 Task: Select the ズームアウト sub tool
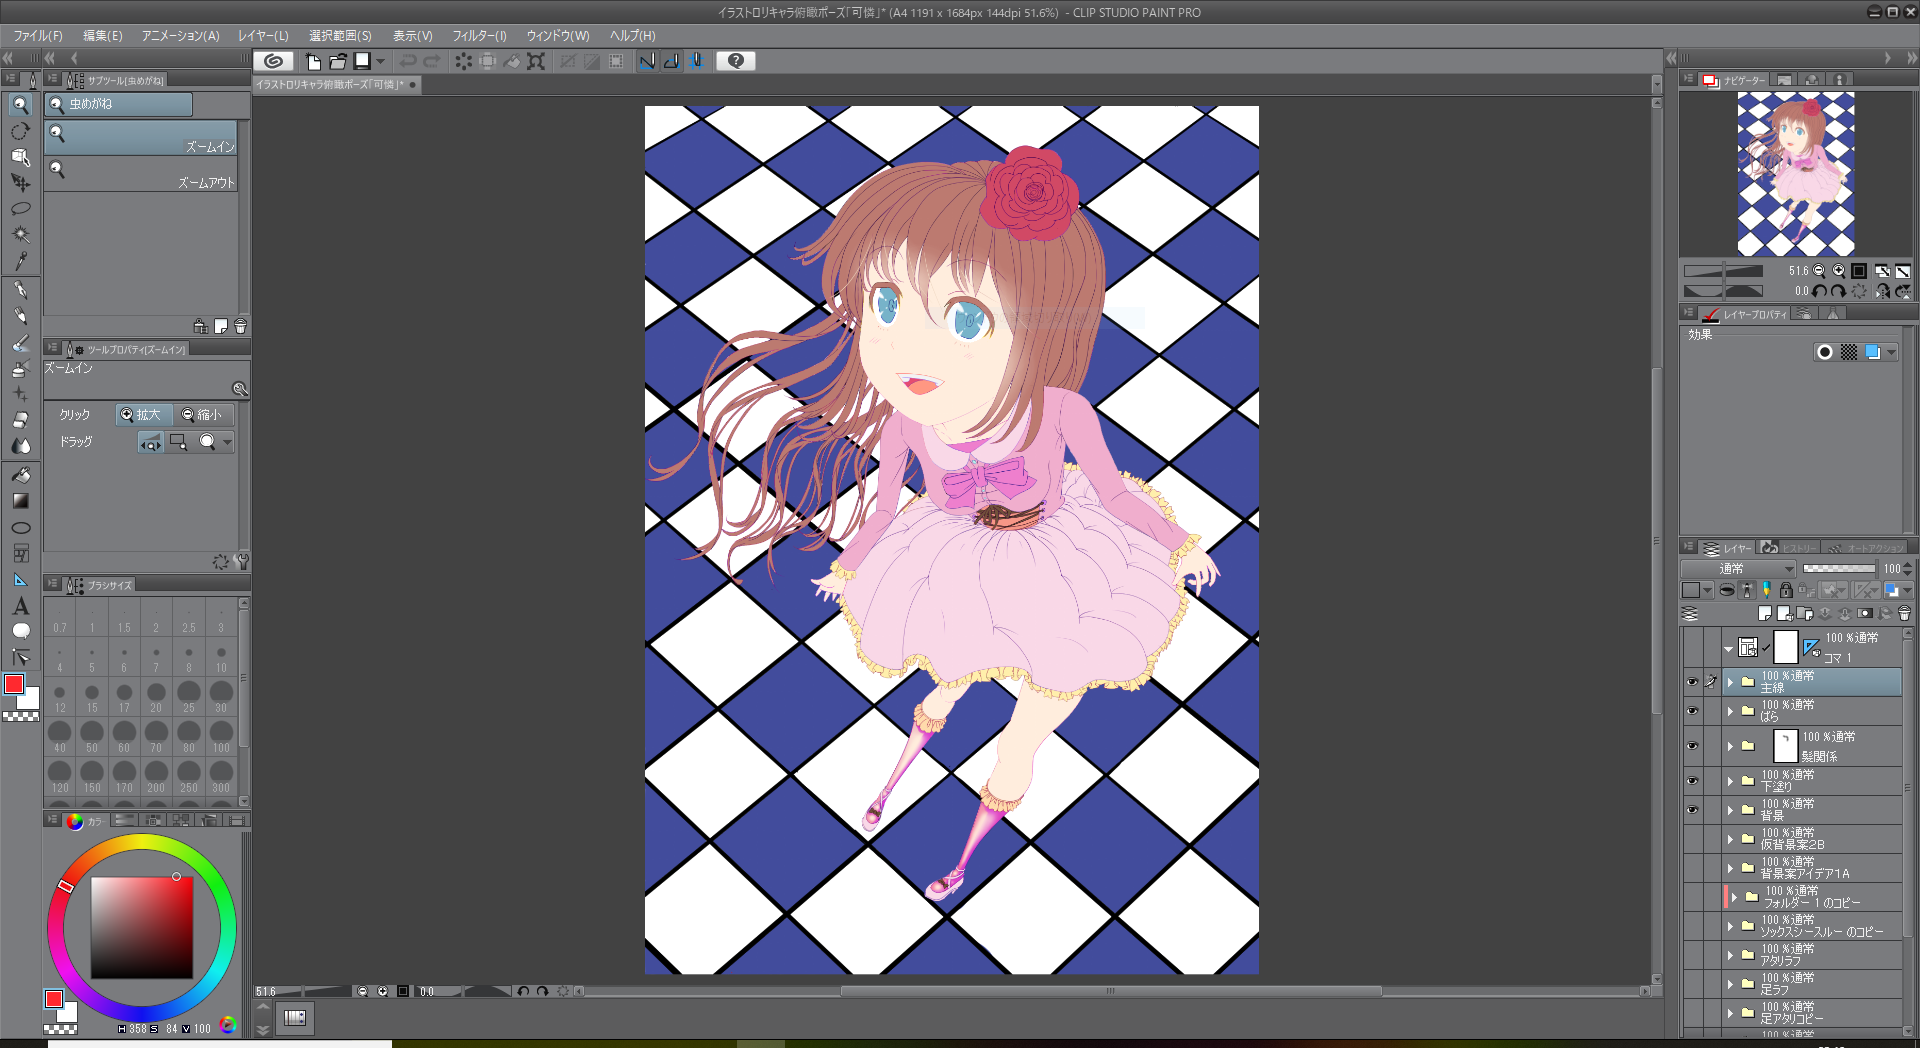coord(141,174)
